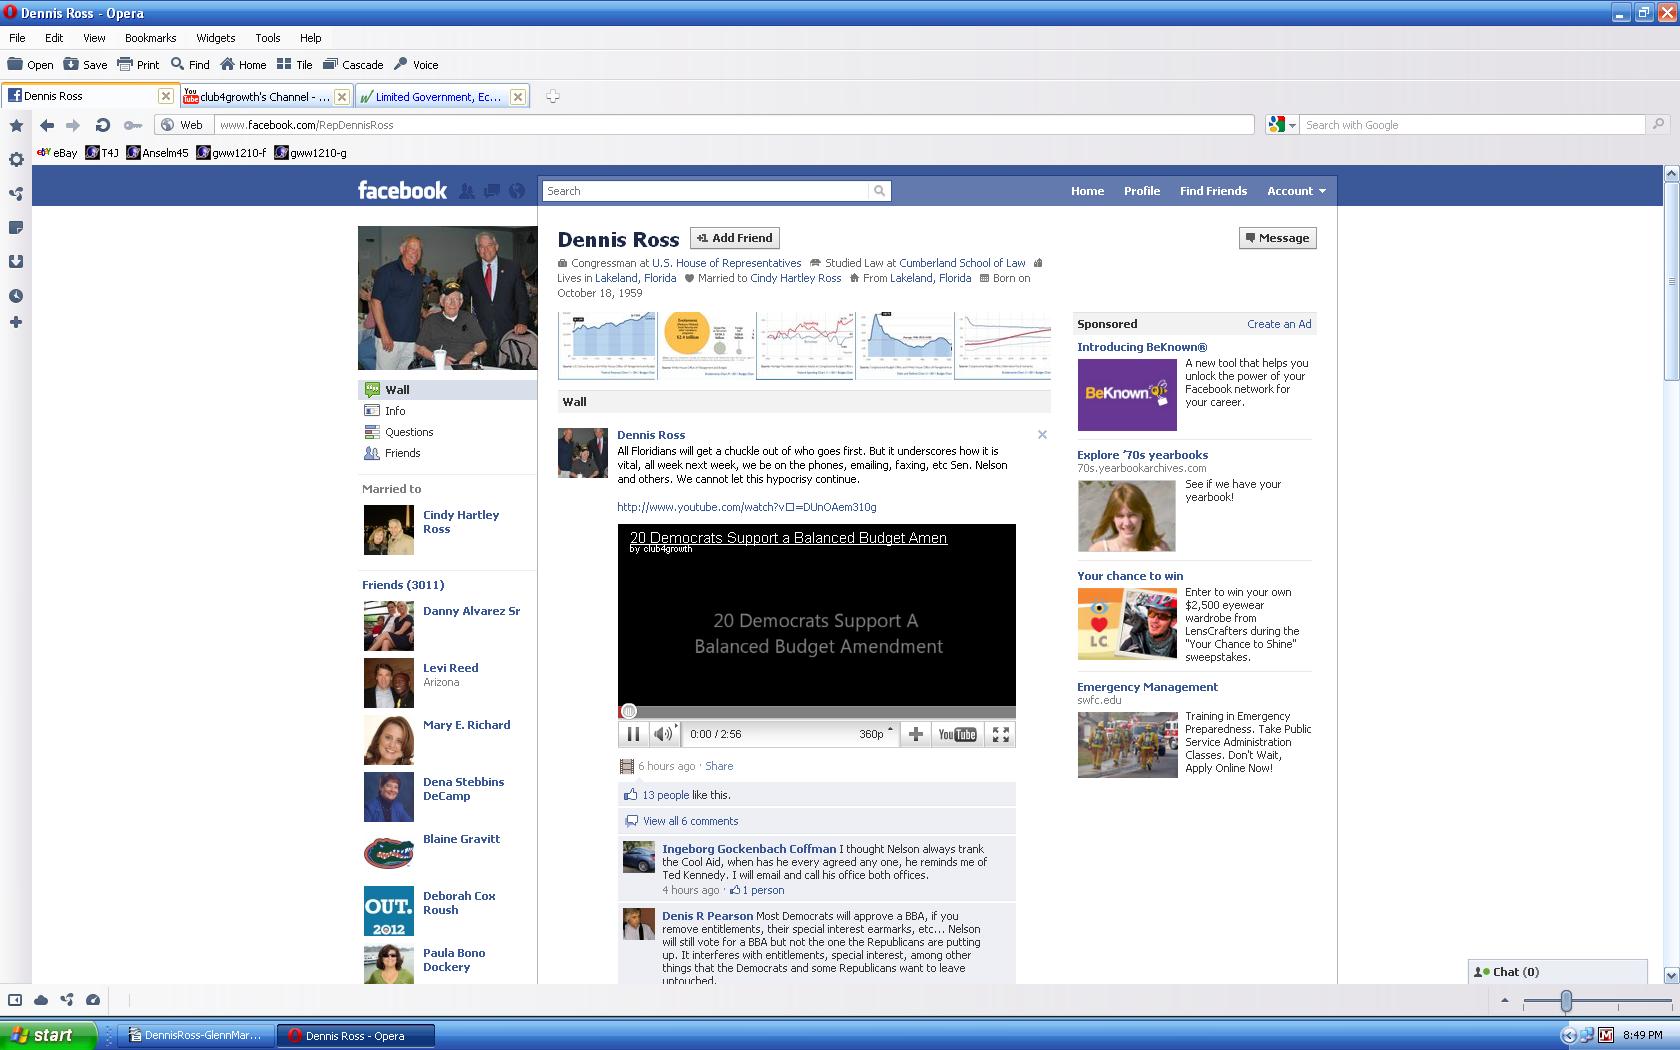The width and height of the screenshot is (1680, 1050).
Task: Open the File menu
Action: click(x=17, y=38)
